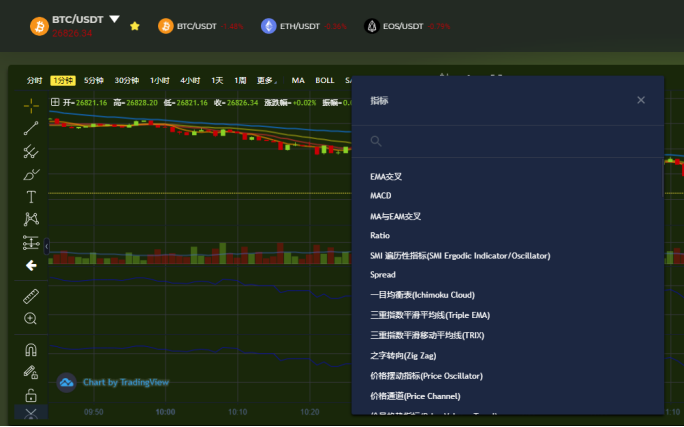The image size is (684, 427).
Task: Select the ruler measure tool
Action: 31,296
